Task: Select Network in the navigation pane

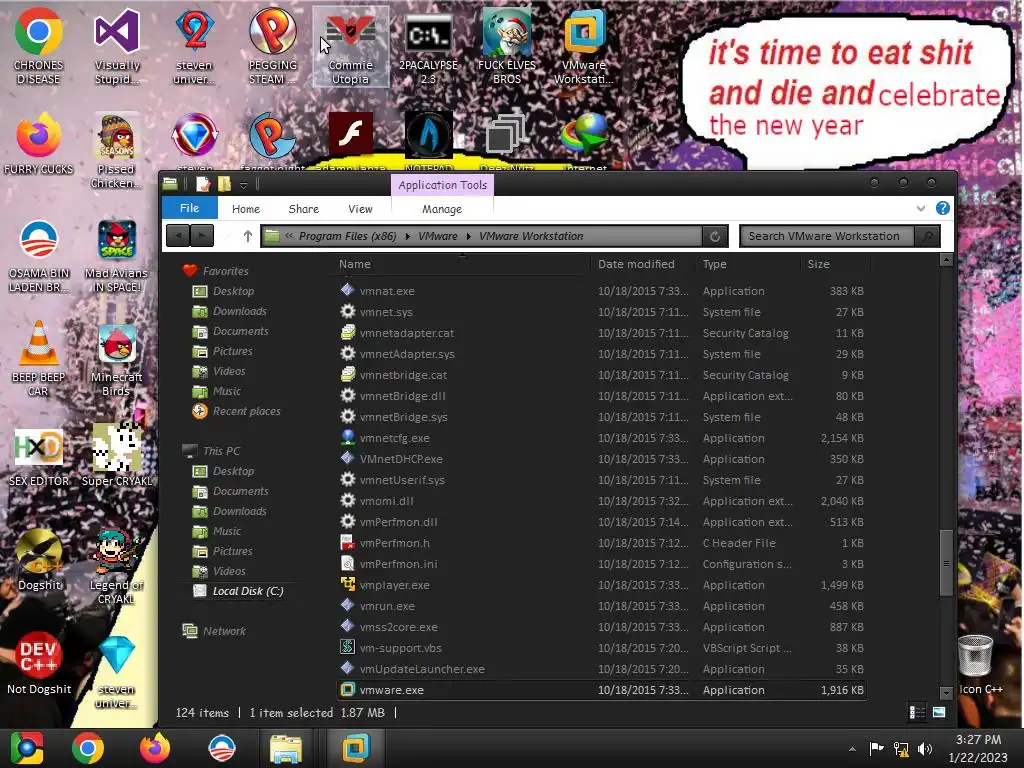Action: point(214,631)
